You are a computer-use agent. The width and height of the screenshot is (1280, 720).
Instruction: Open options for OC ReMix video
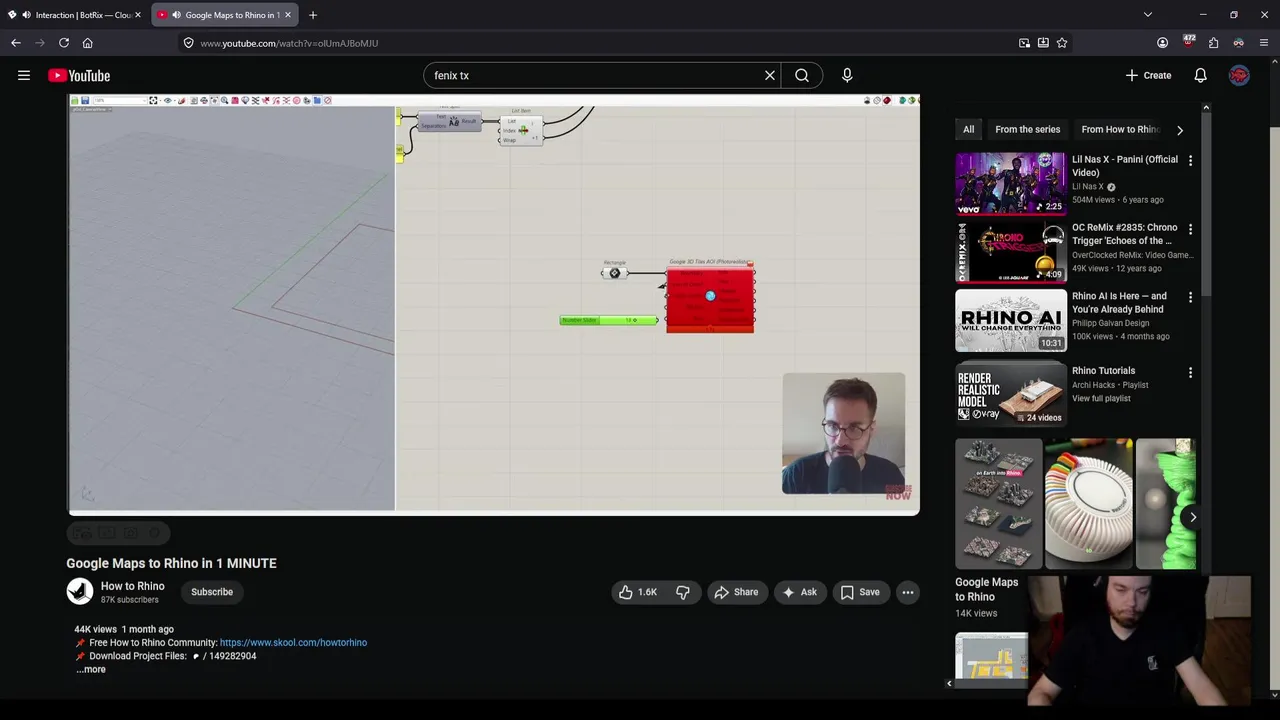1190,229
